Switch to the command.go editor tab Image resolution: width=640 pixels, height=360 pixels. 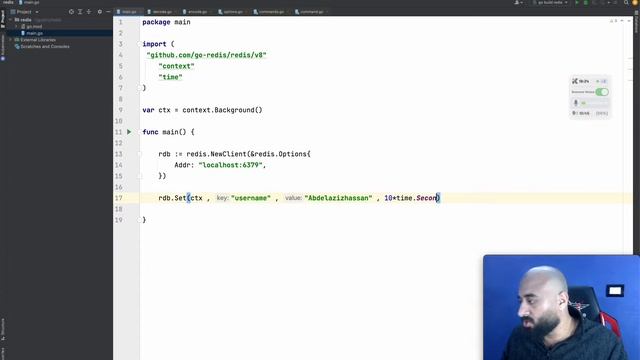coord(310,12)
